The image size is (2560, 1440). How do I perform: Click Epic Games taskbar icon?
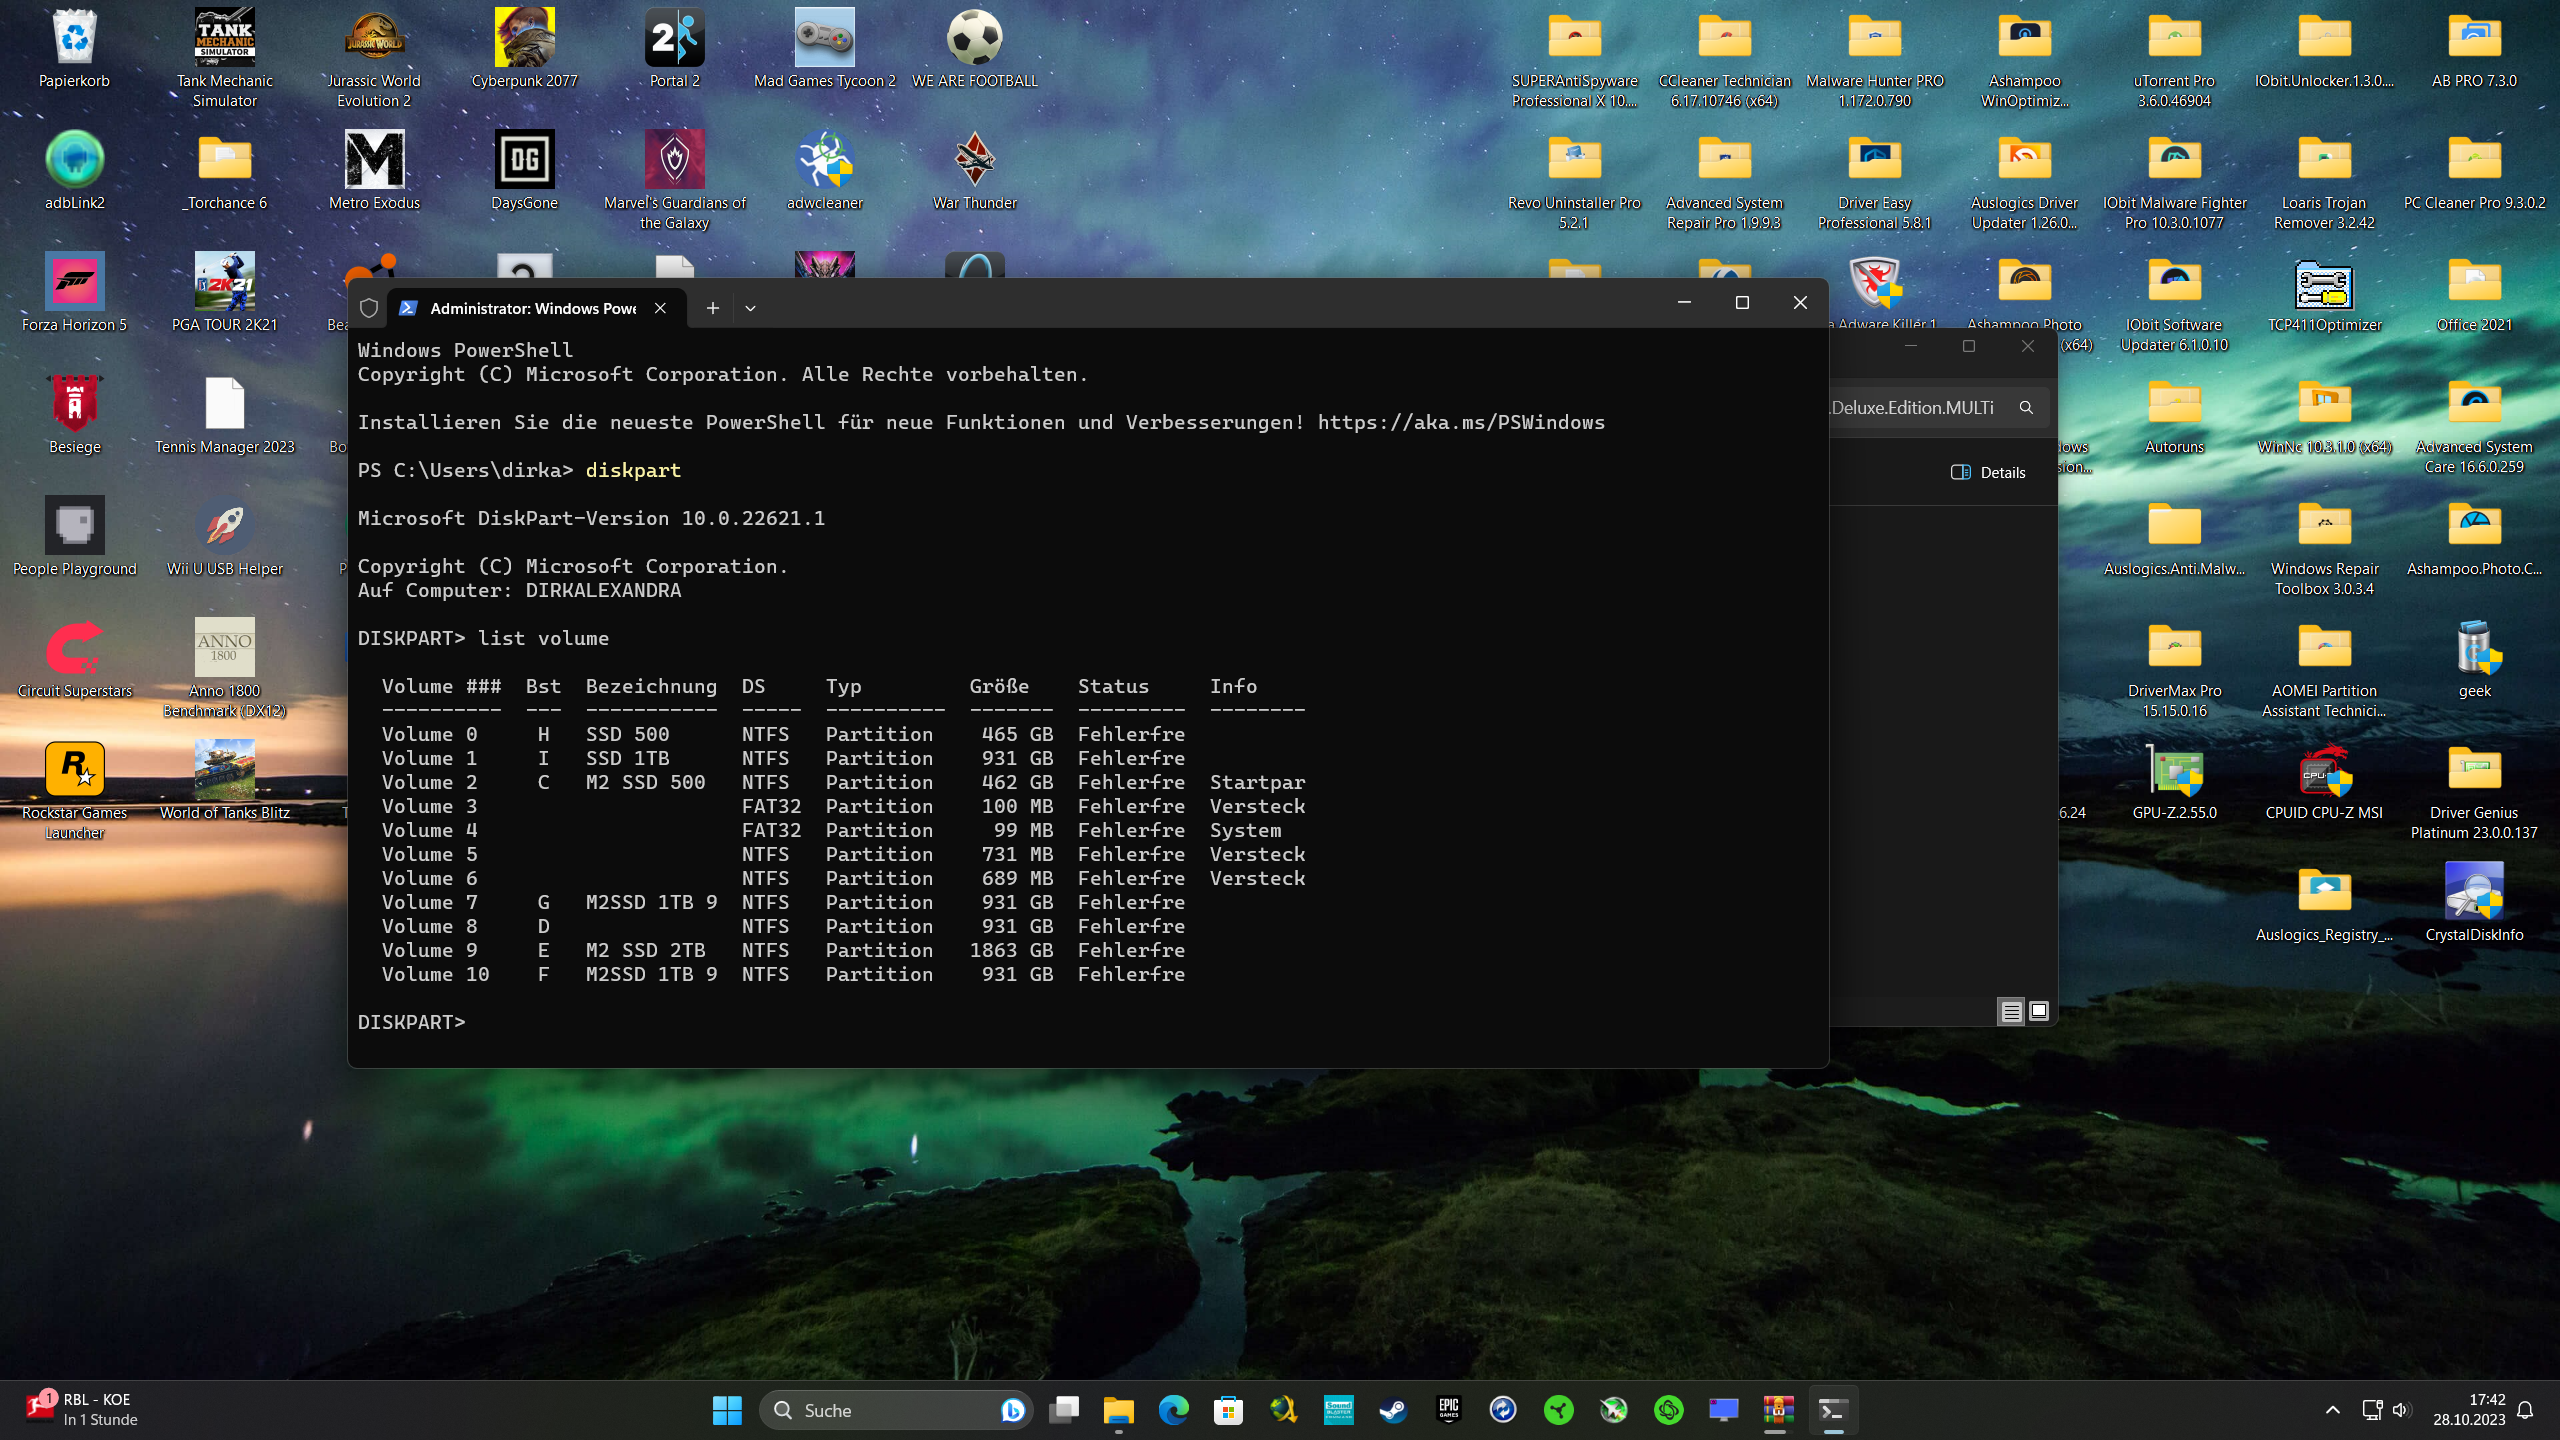pyautogui.click(x=1448, y=1410)
